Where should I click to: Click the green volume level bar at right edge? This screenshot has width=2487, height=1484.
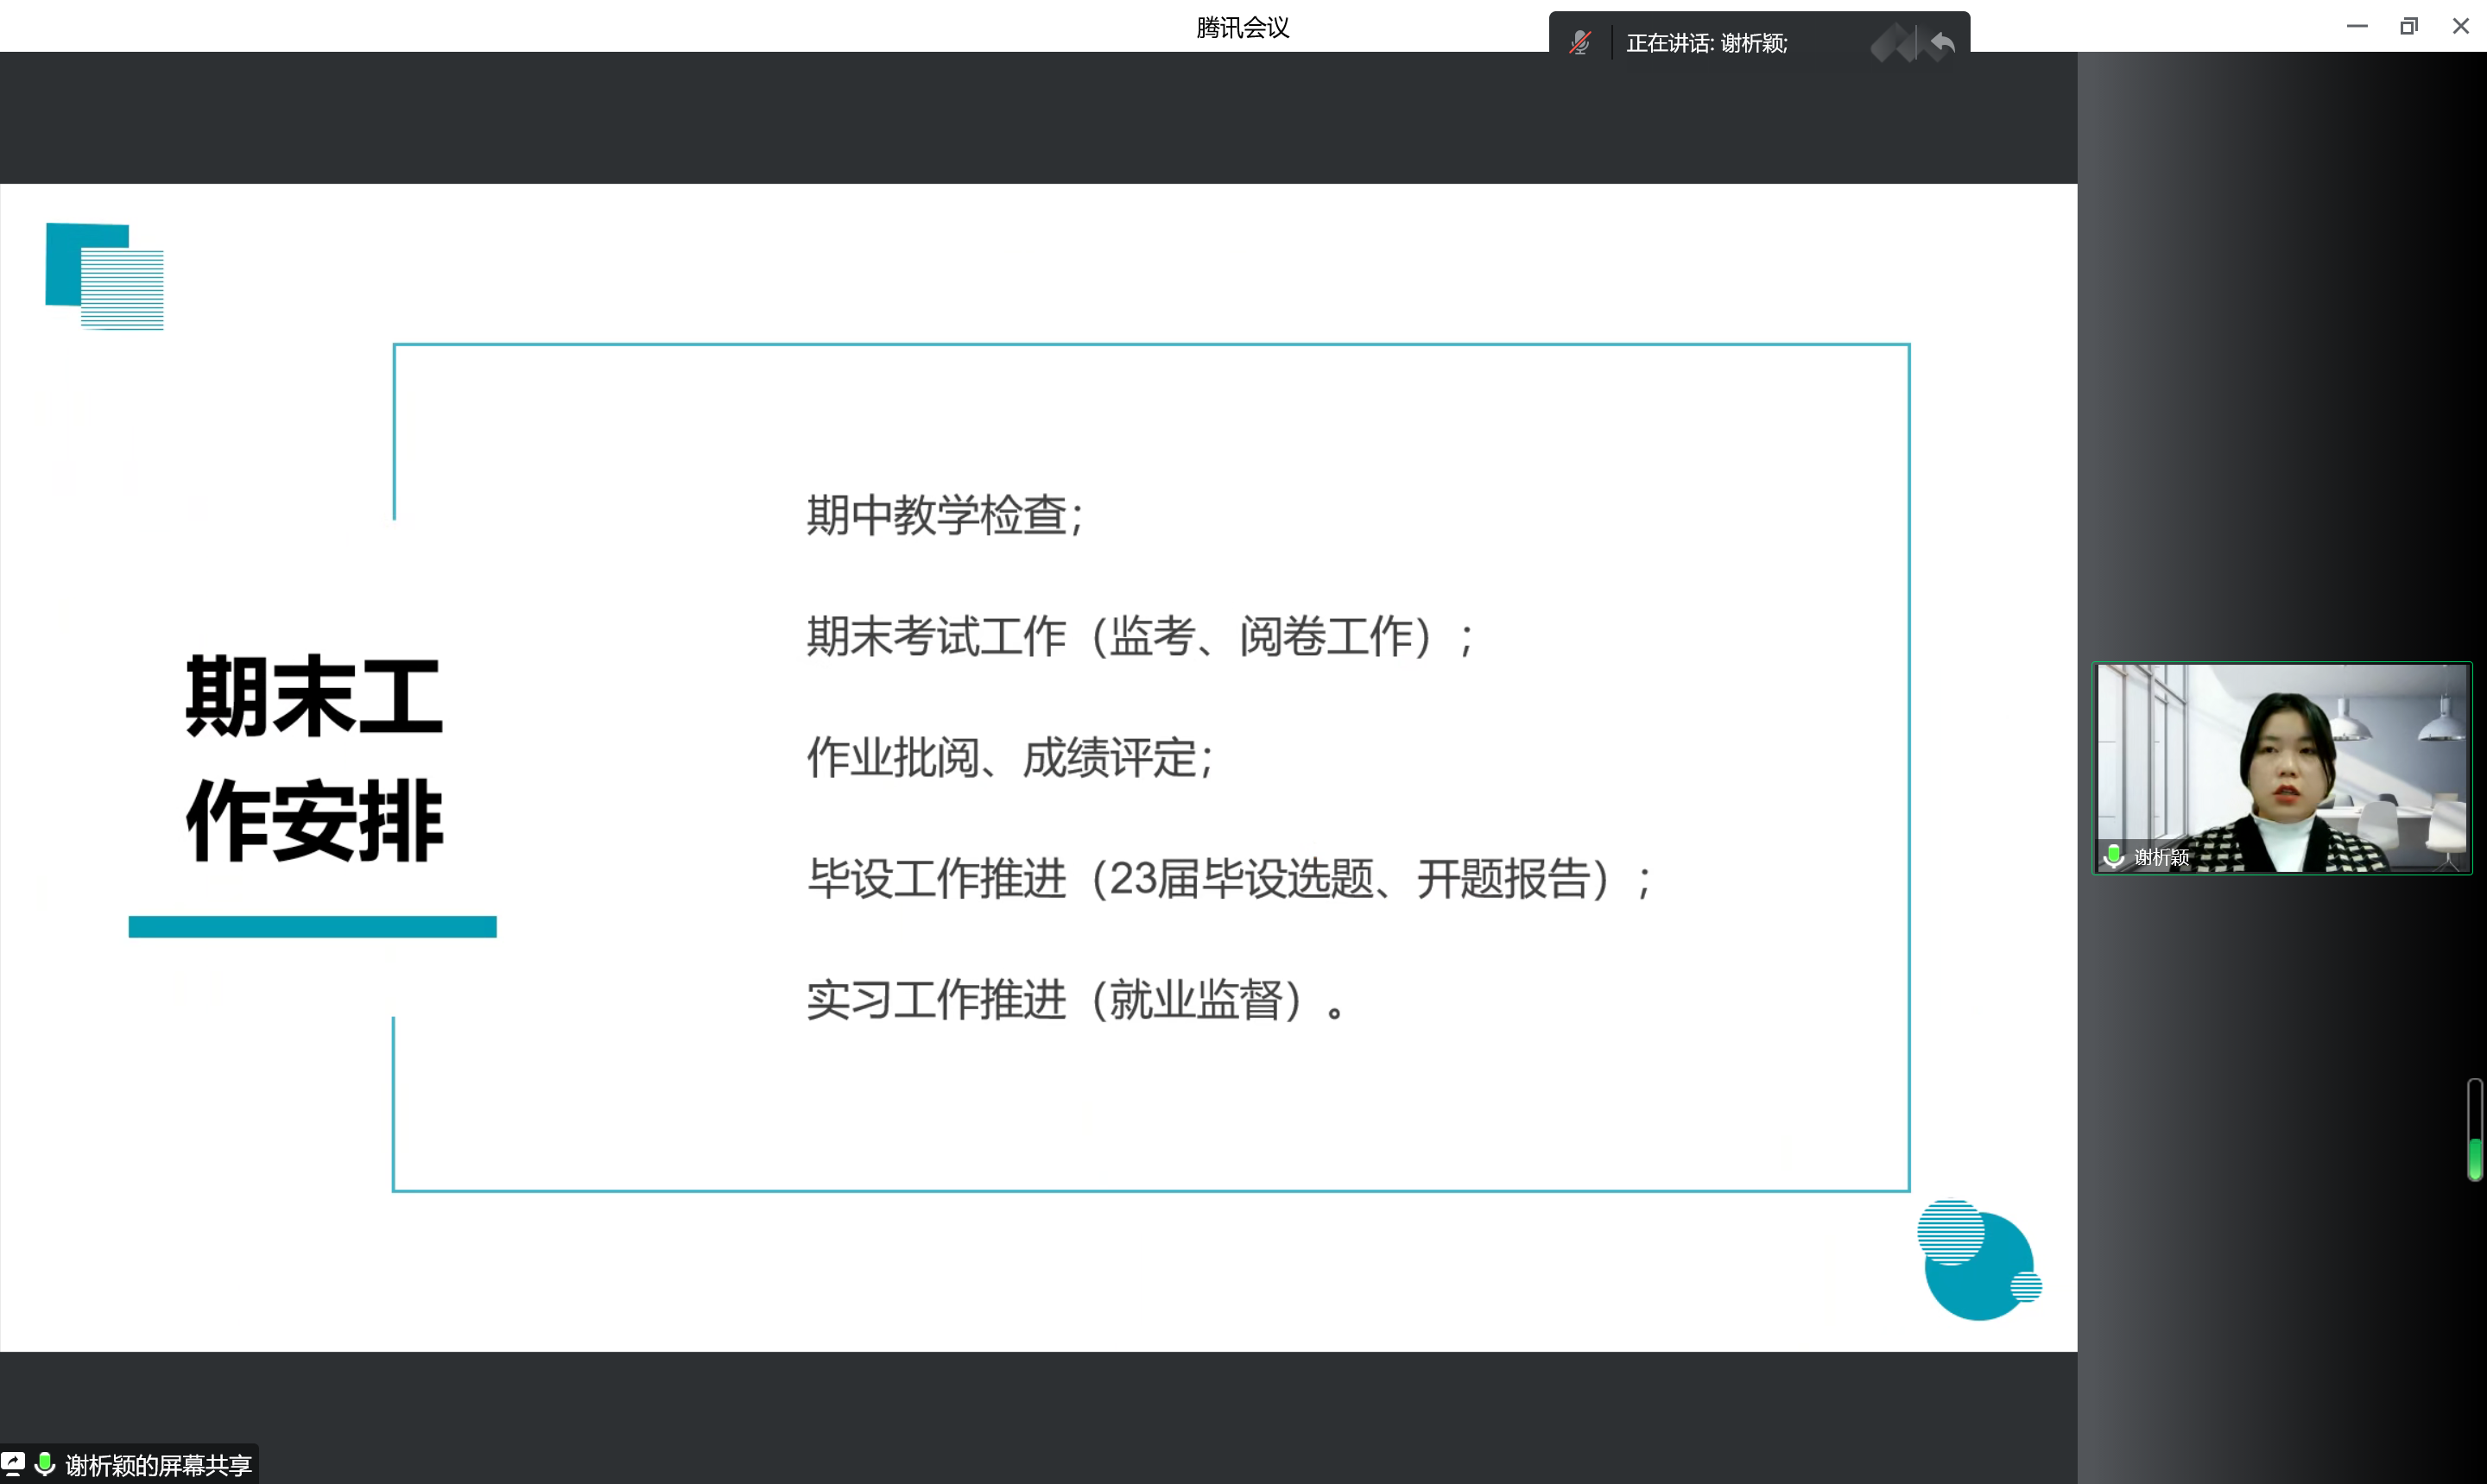(x=2474, y=1130)
